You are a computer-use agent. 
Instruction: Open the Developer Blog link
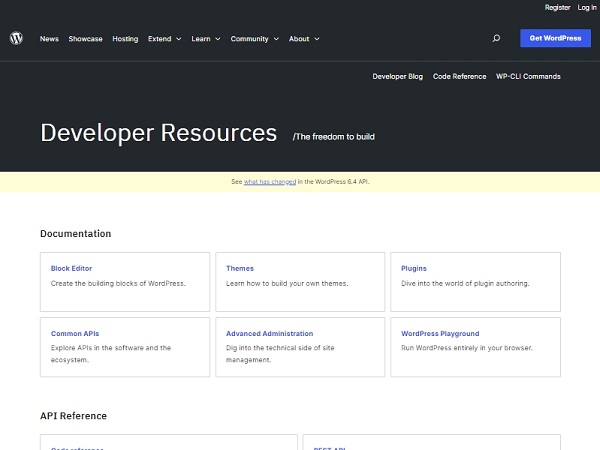tap(398, 77)
